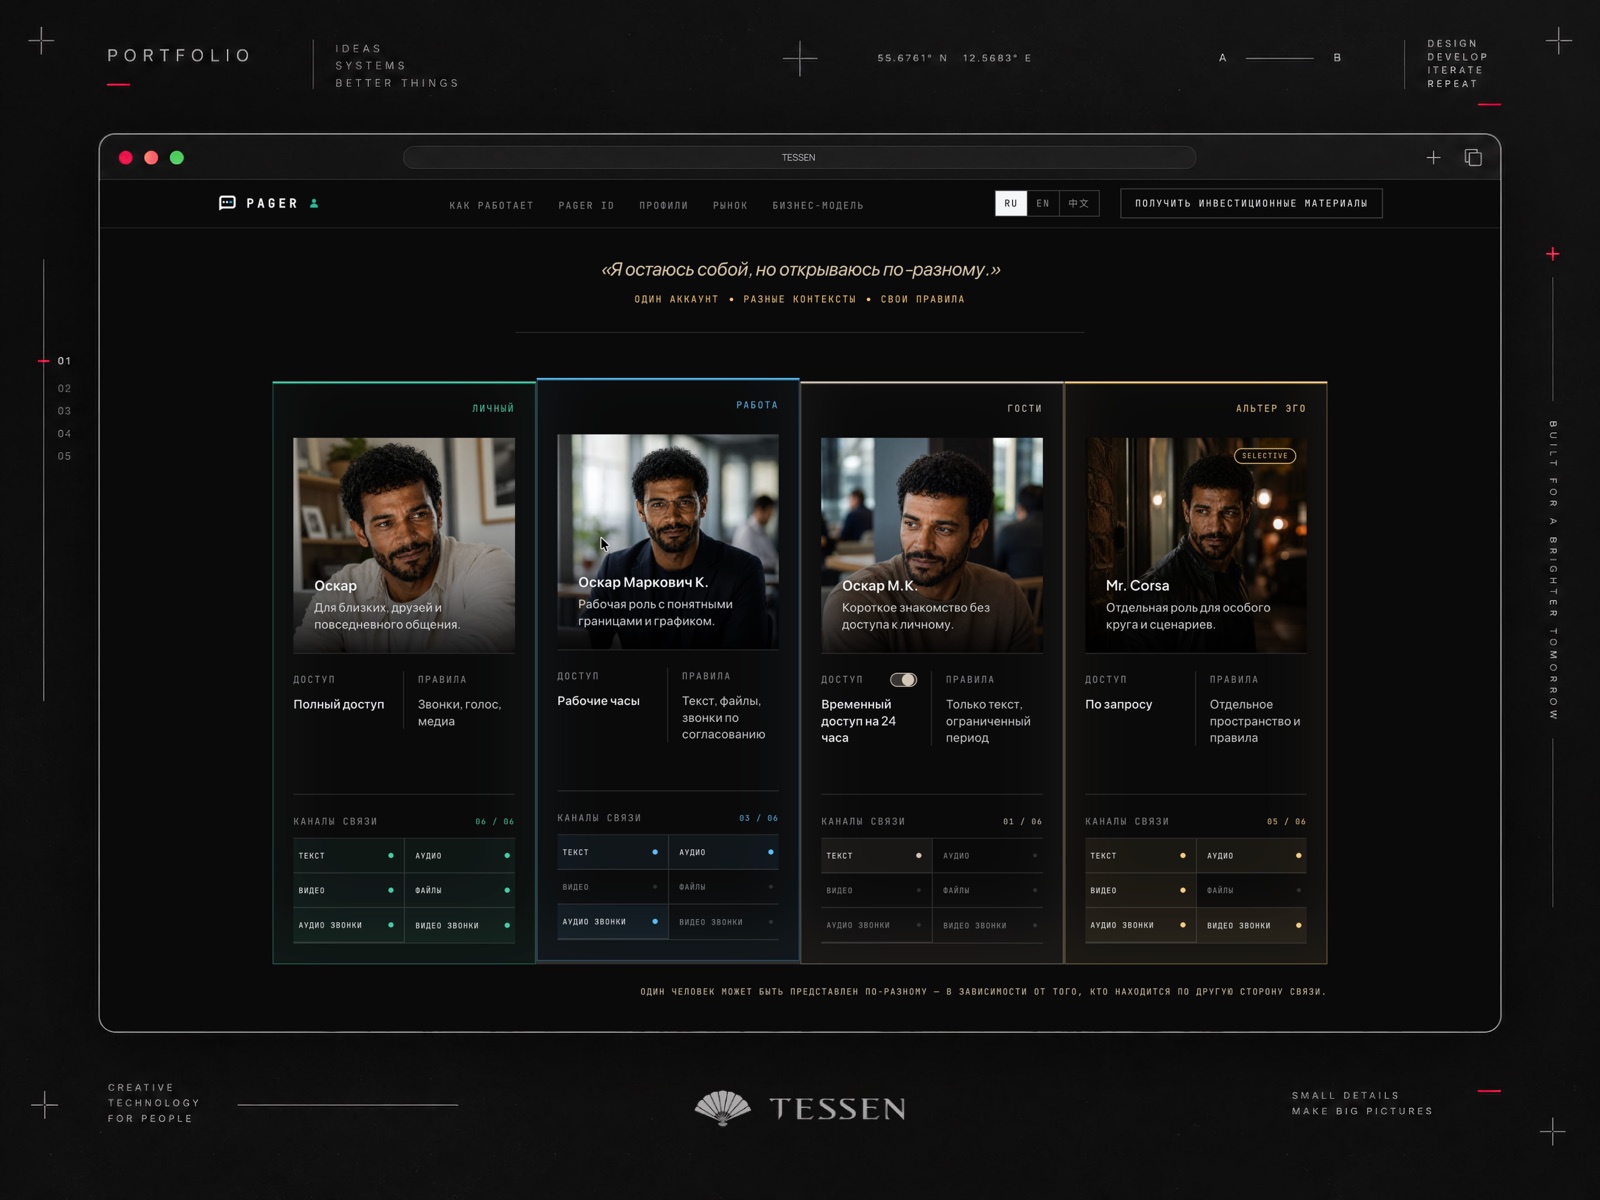Jump to page marker 05
This screenshot has height=1200, width=1600.
coord(64,456)
